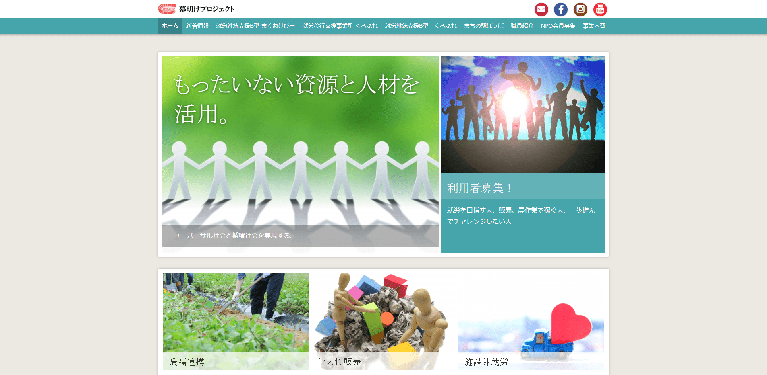This screenshot has width=767, height=375.
Task: Open the red YouTube icon link
Action: 600,9
